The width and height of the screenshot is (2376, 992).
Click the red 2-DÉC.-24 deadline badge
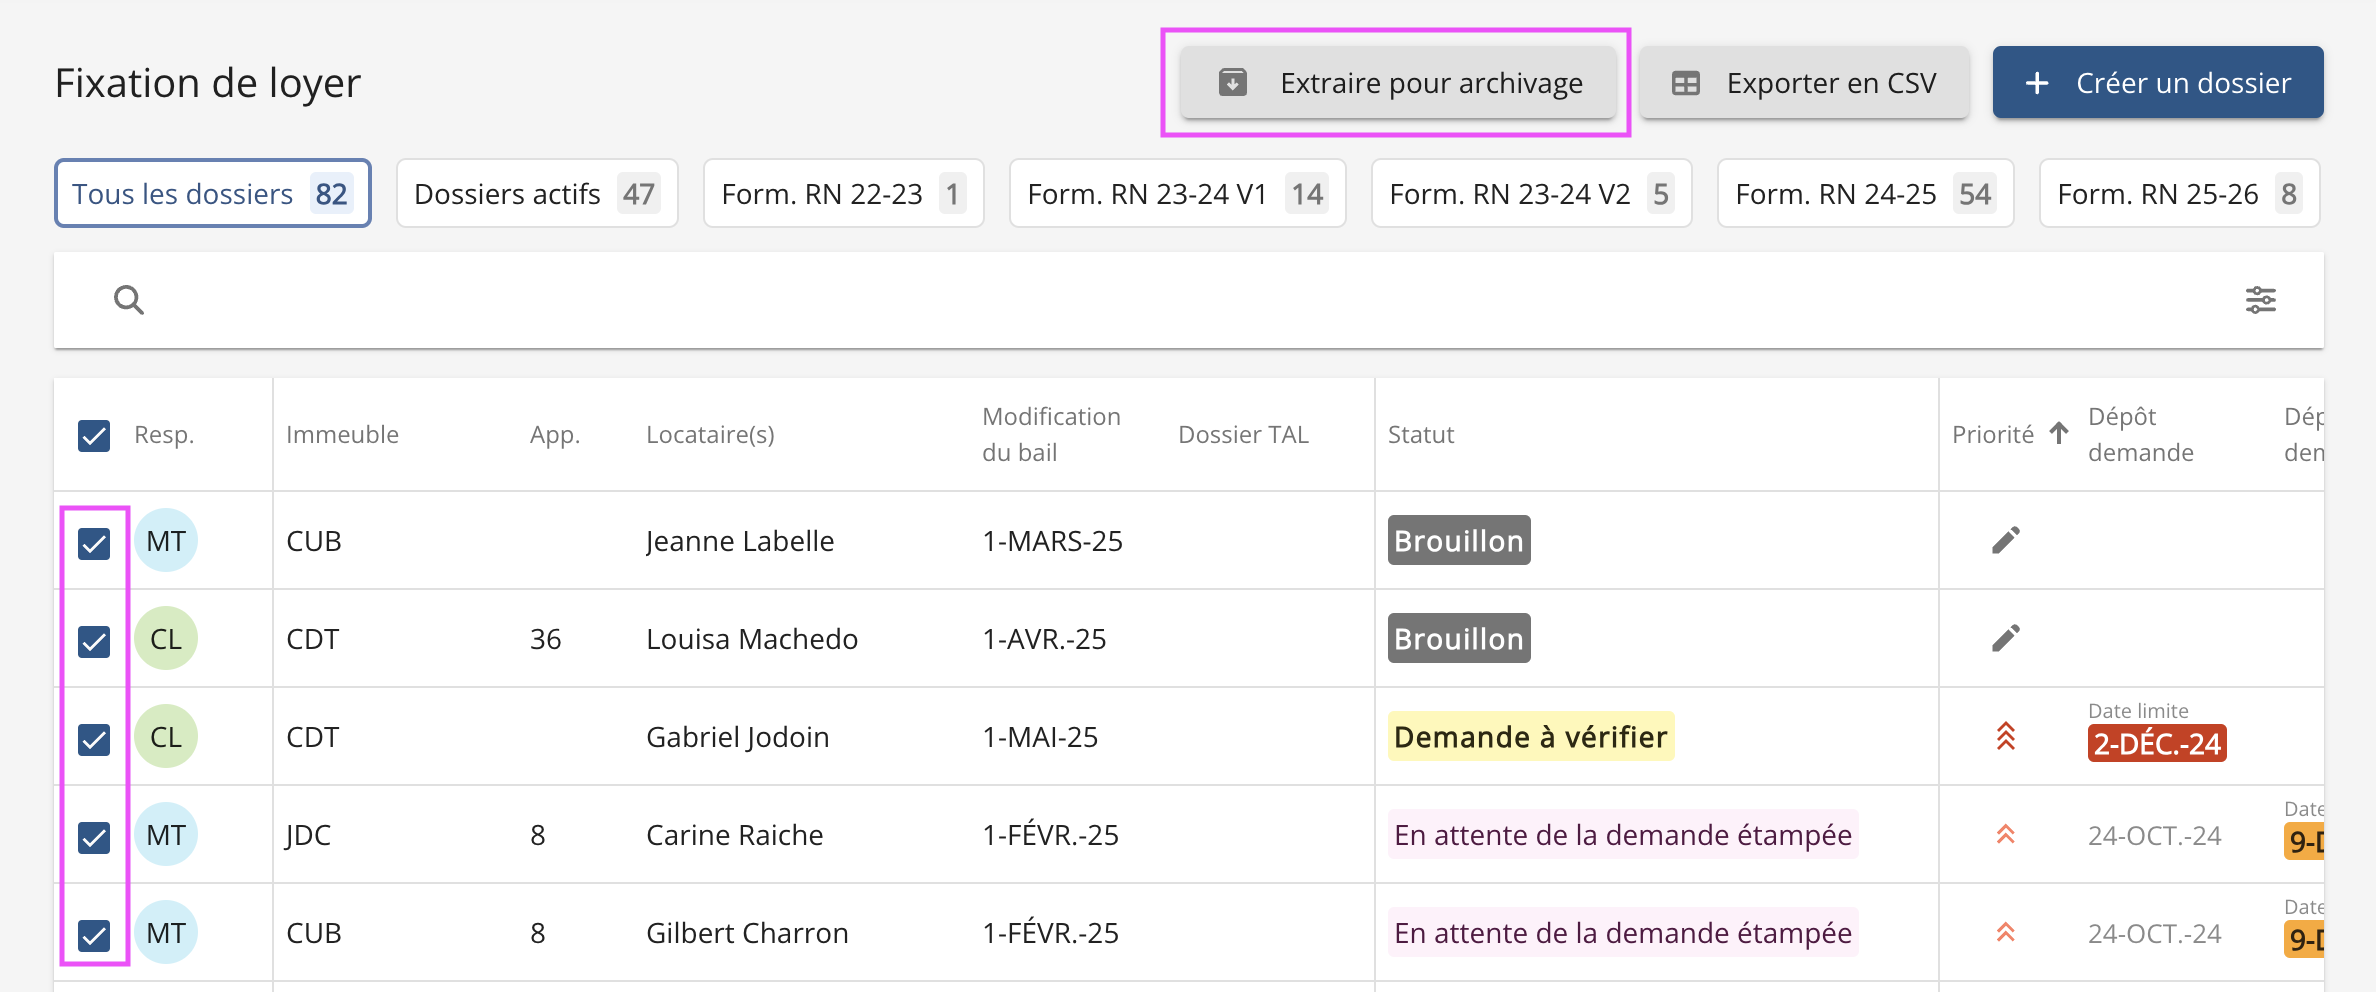[2156, 744]
